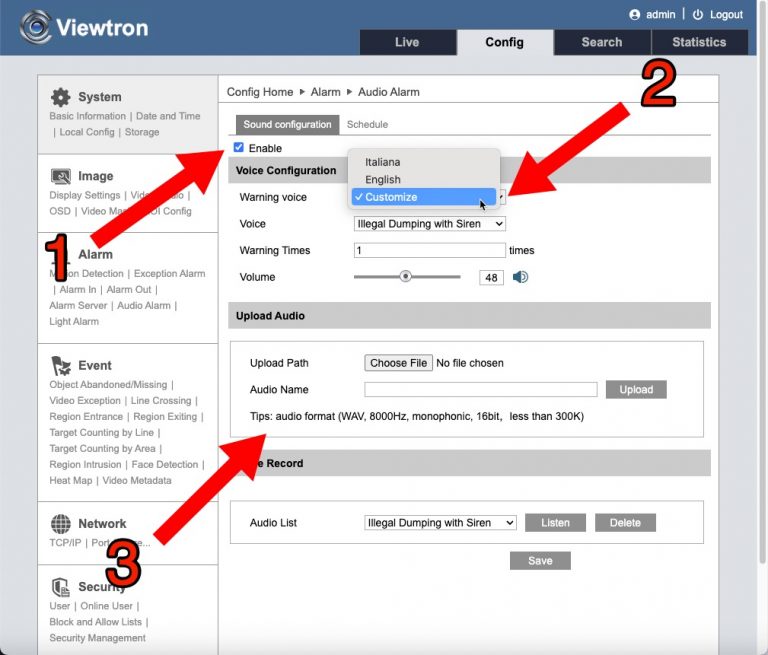Image resolution: width=768 pixels, height=655 pixels.
Task: Uncheck the Enable checkbox
Action: [x=239, y=148]
